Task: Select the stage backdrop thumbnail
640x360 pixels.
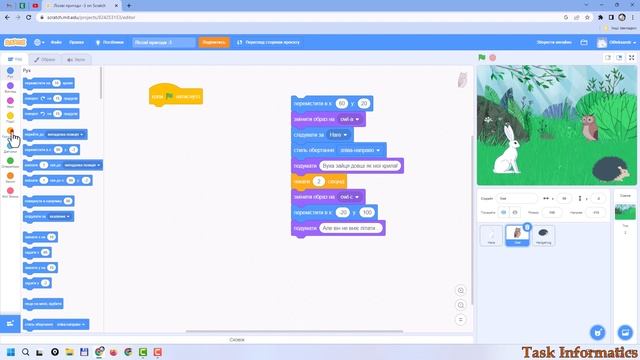Action: [625, 212]
